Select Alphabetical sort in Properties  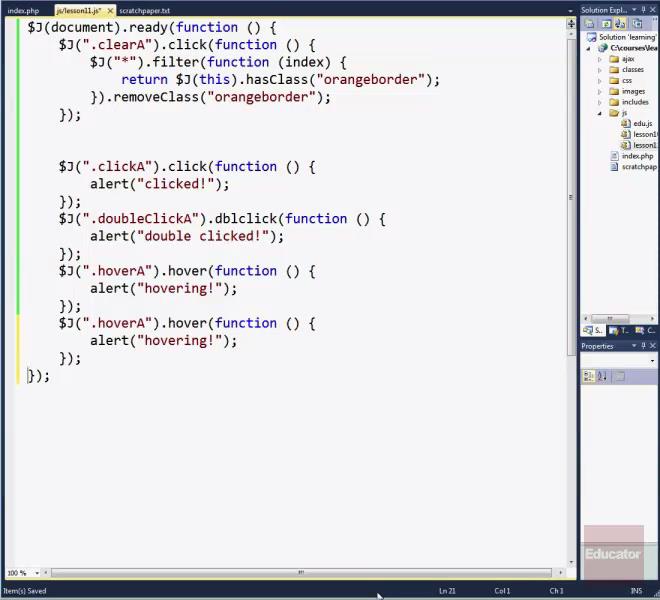click(x=602, y=376)
